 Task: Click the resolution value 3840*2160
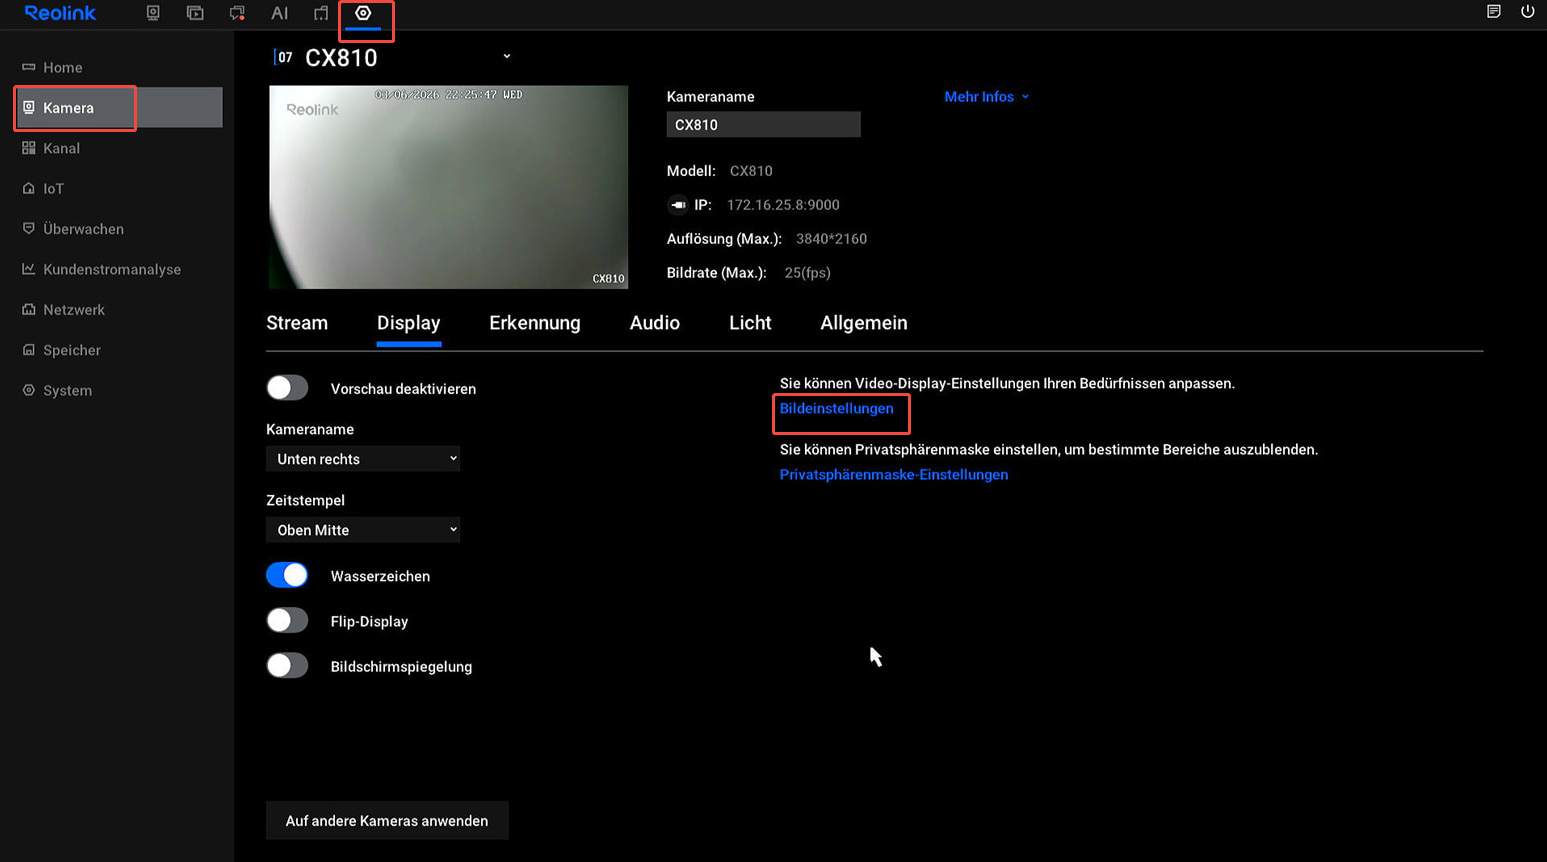point(831,239)
